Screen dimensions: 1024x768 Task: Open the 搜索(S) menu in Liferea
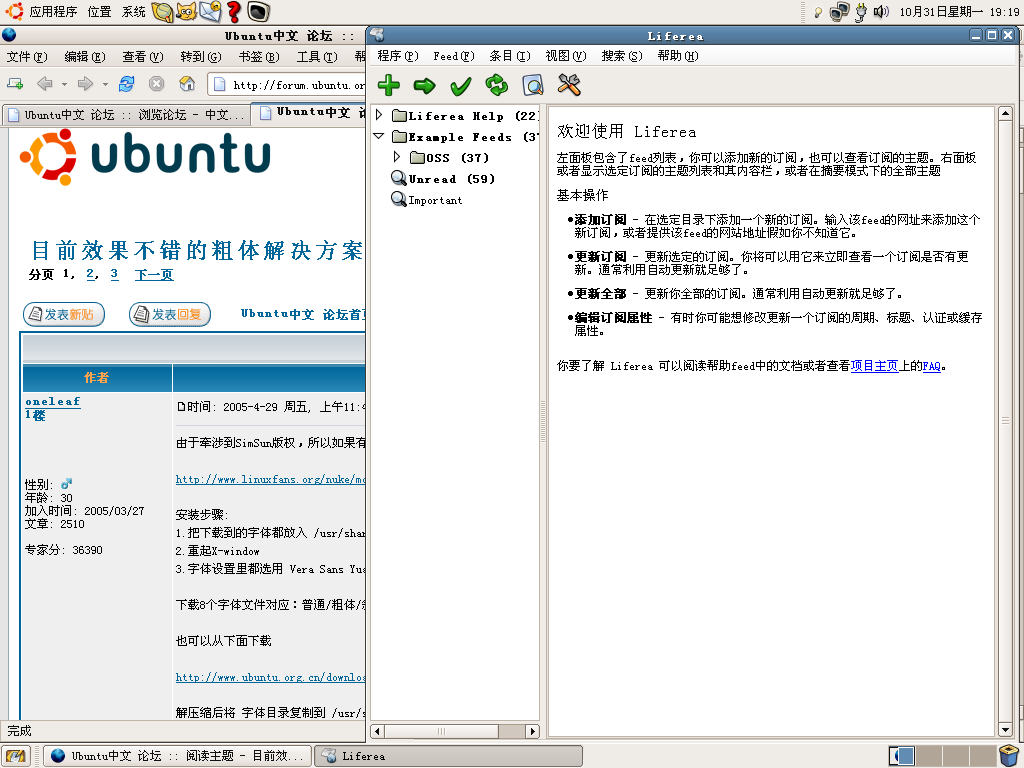[622, 56]
